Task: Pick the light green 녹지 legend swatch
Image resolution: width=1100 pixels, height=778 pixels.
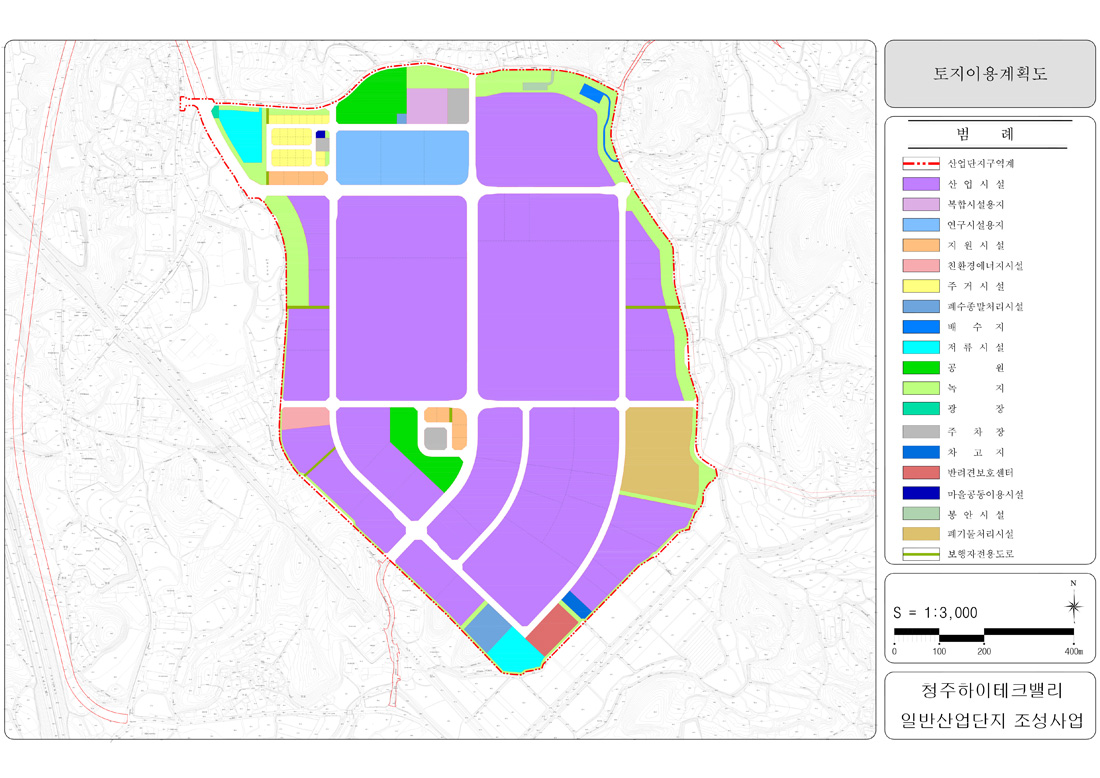Action: 920,388
